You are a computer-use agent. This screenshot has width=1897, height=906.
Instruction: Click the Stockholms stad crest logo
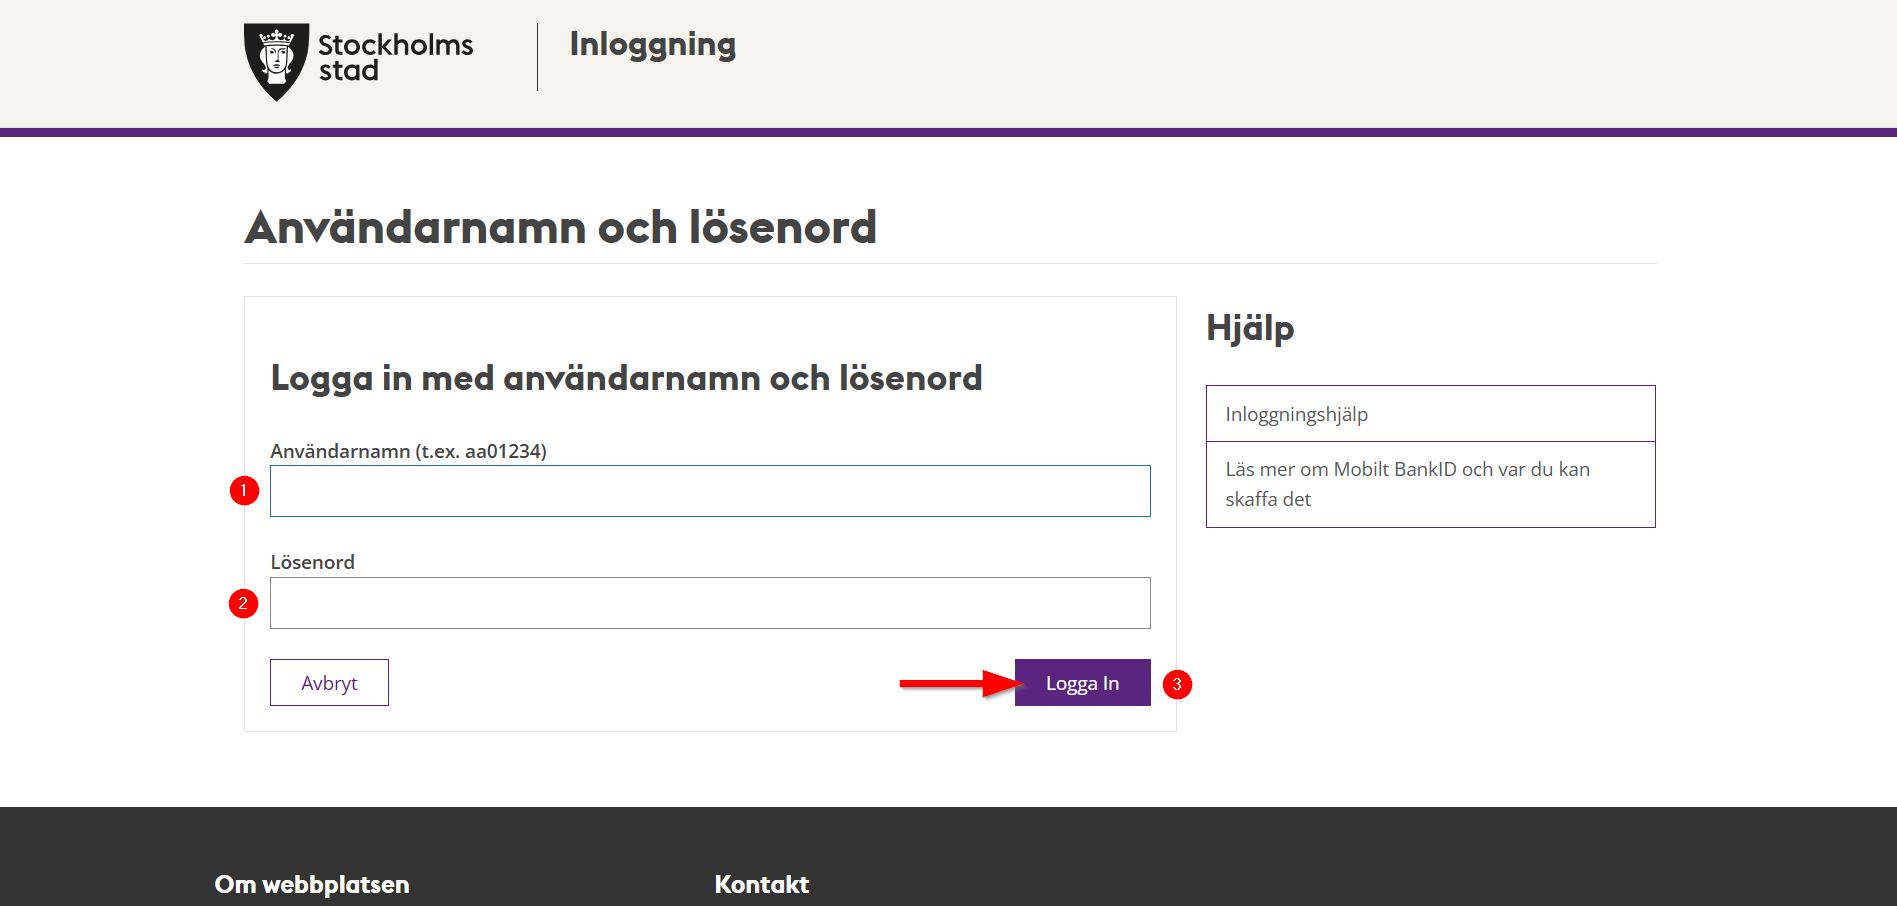pyautogui.click(x=276, y=61)
